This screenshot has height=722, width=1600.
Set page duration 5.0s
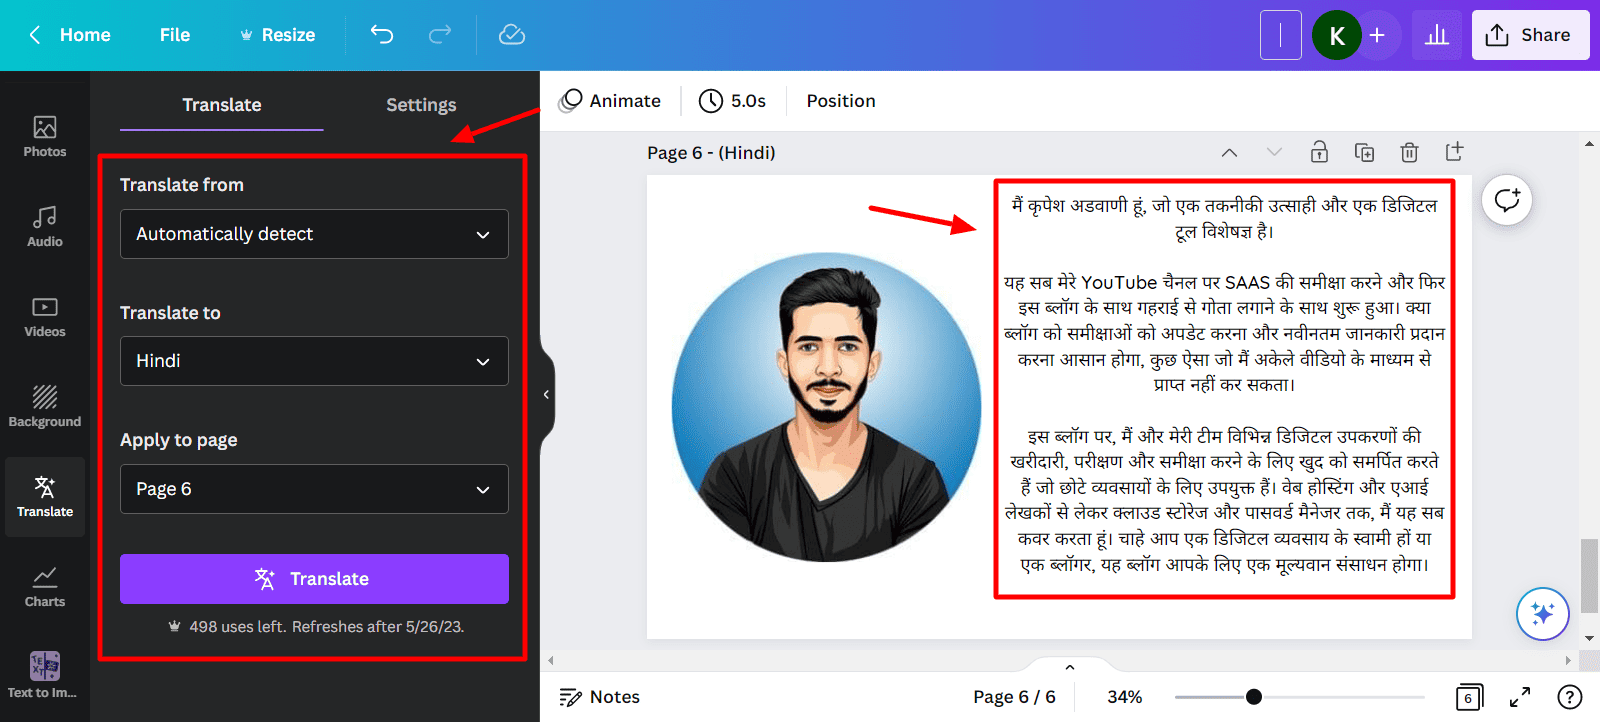tap(732, 101)
